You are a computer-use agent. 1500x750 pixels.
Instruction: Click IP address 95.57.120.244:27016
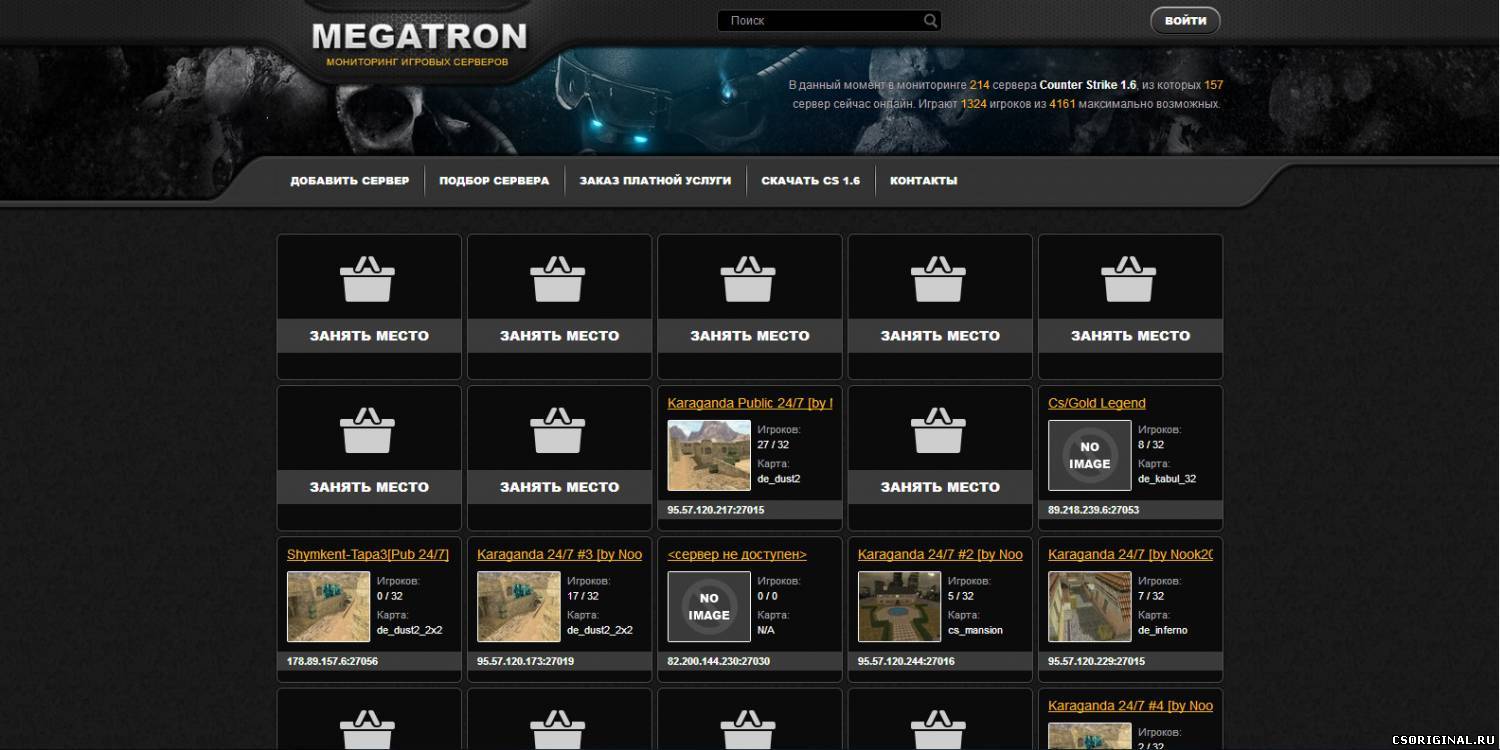pyautogui.click(x=906, y=661)
